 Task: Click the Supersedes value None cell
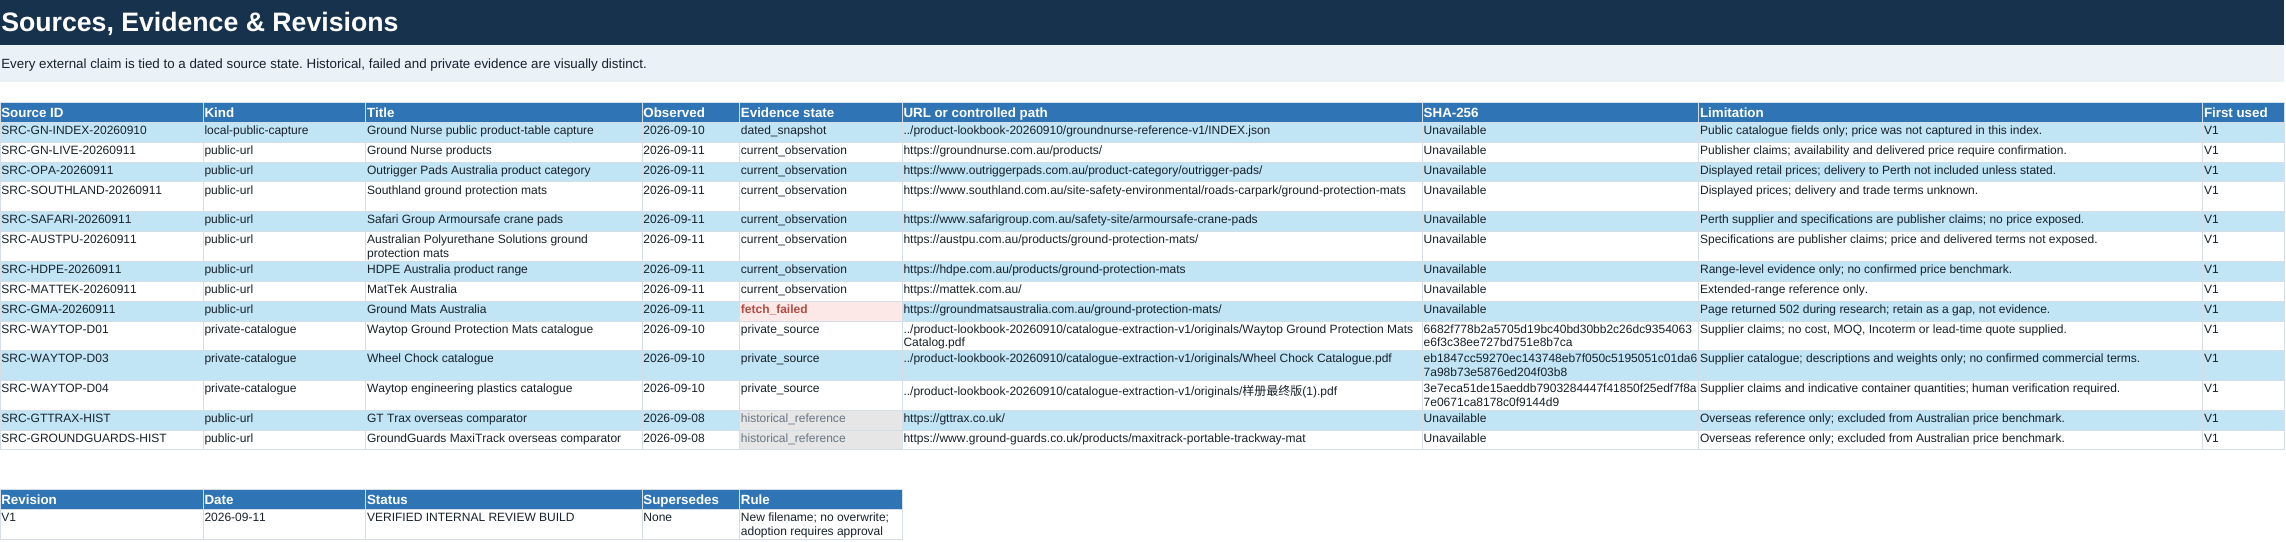coord(690,525)
